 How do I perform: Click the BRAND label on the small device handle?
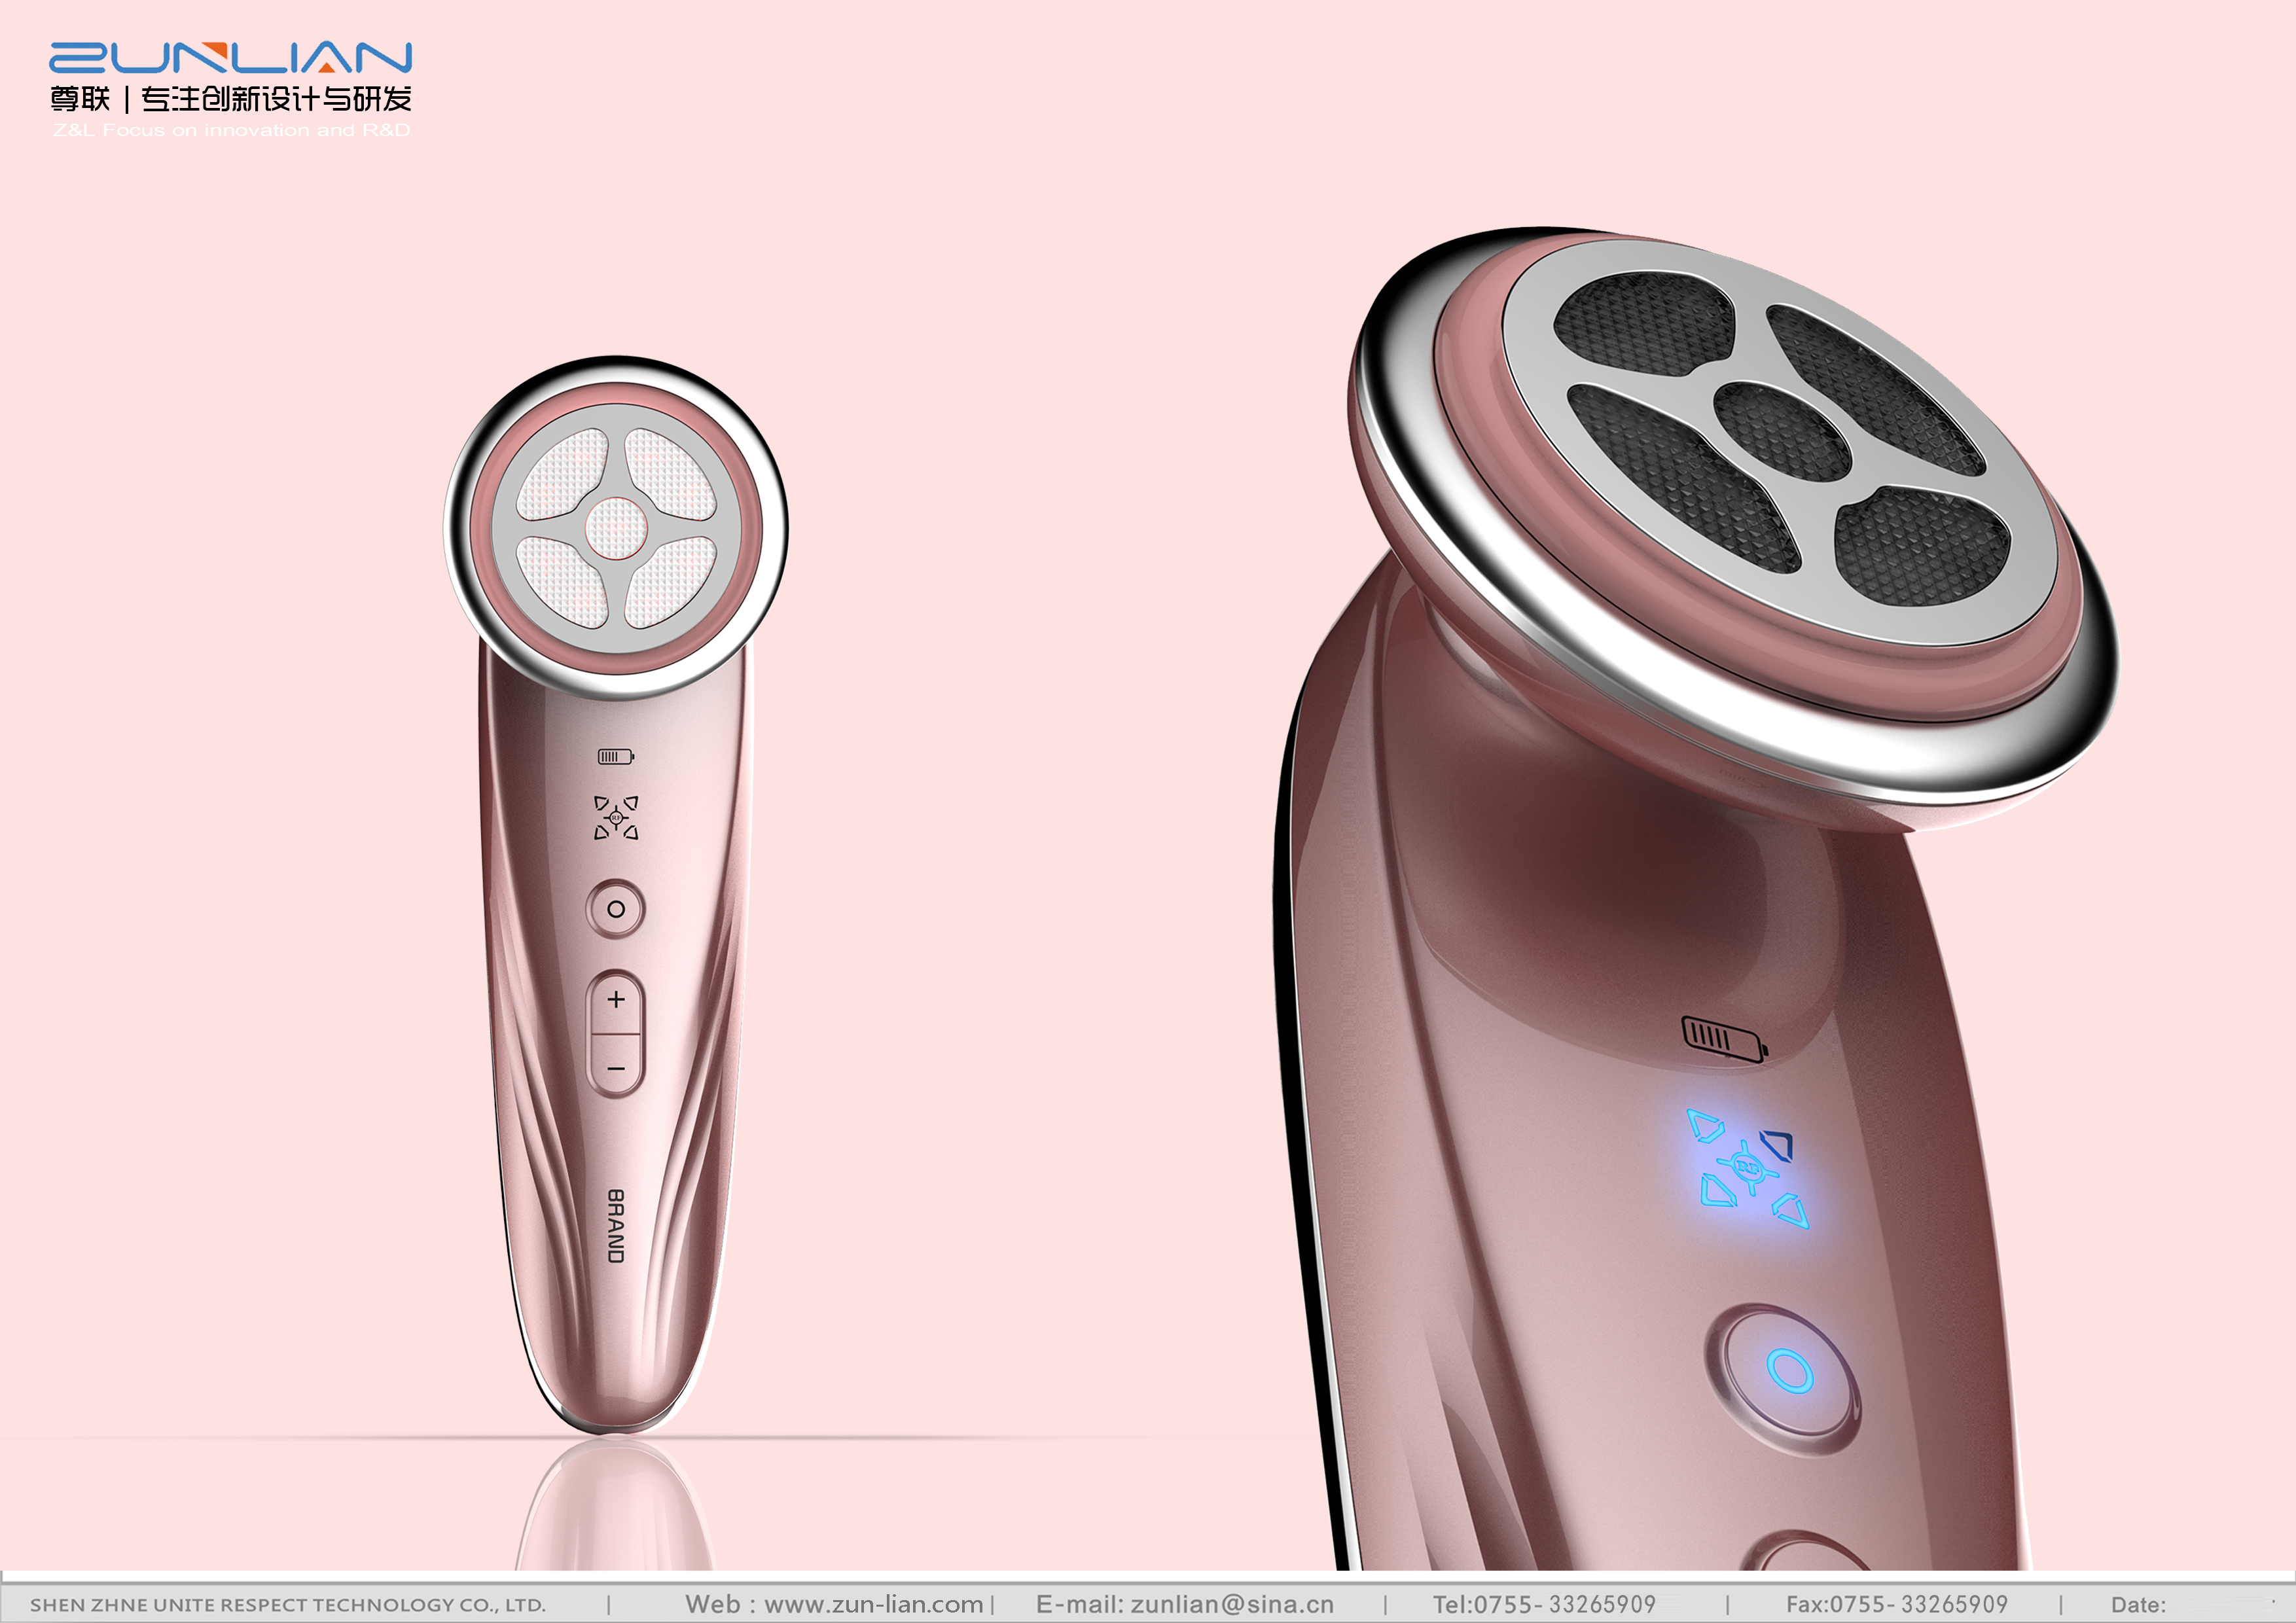[616, 1226]
